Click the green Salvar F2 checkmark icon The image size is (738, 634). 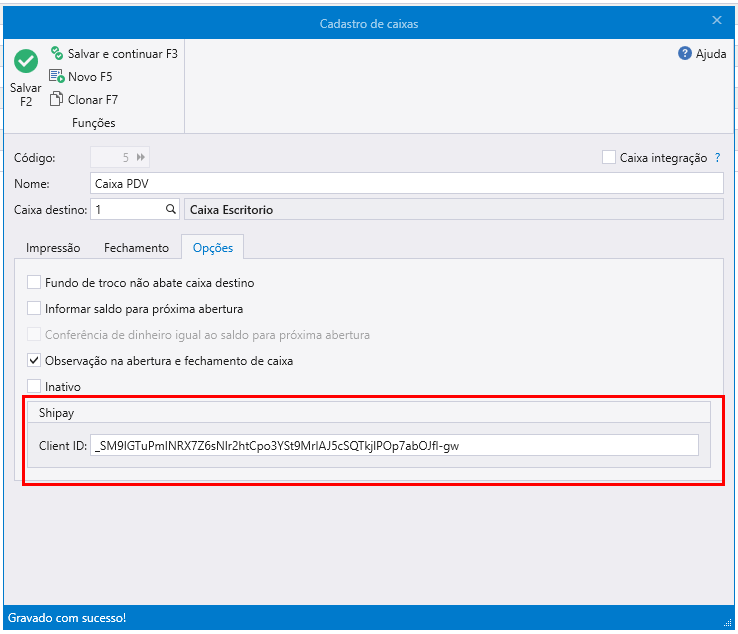26,61
